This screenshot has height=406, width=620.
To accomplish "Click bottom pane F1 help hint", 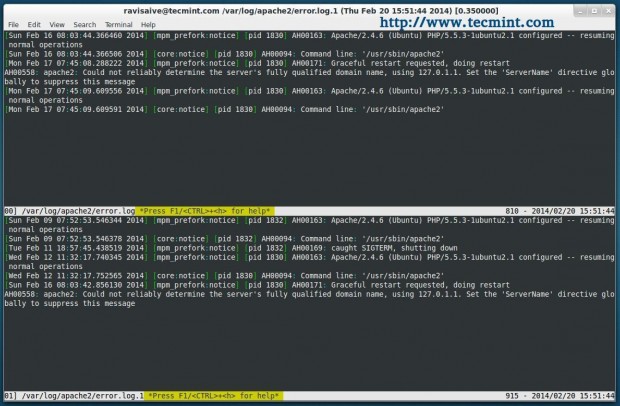I will pos(214,396).
